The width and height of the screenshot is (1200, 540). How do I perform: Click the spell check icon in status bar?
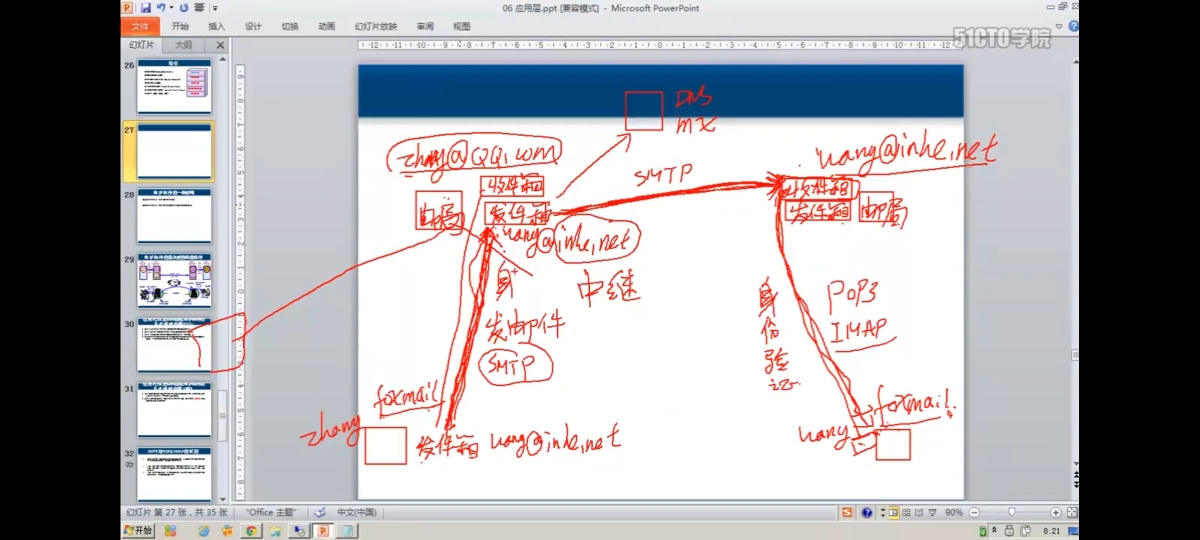[x=320, y=512]
